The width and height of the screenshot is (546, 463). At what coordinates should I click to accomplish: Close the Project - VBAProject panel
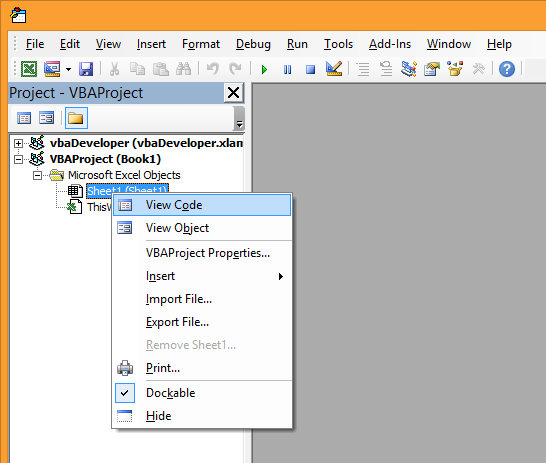pos(233,93)
